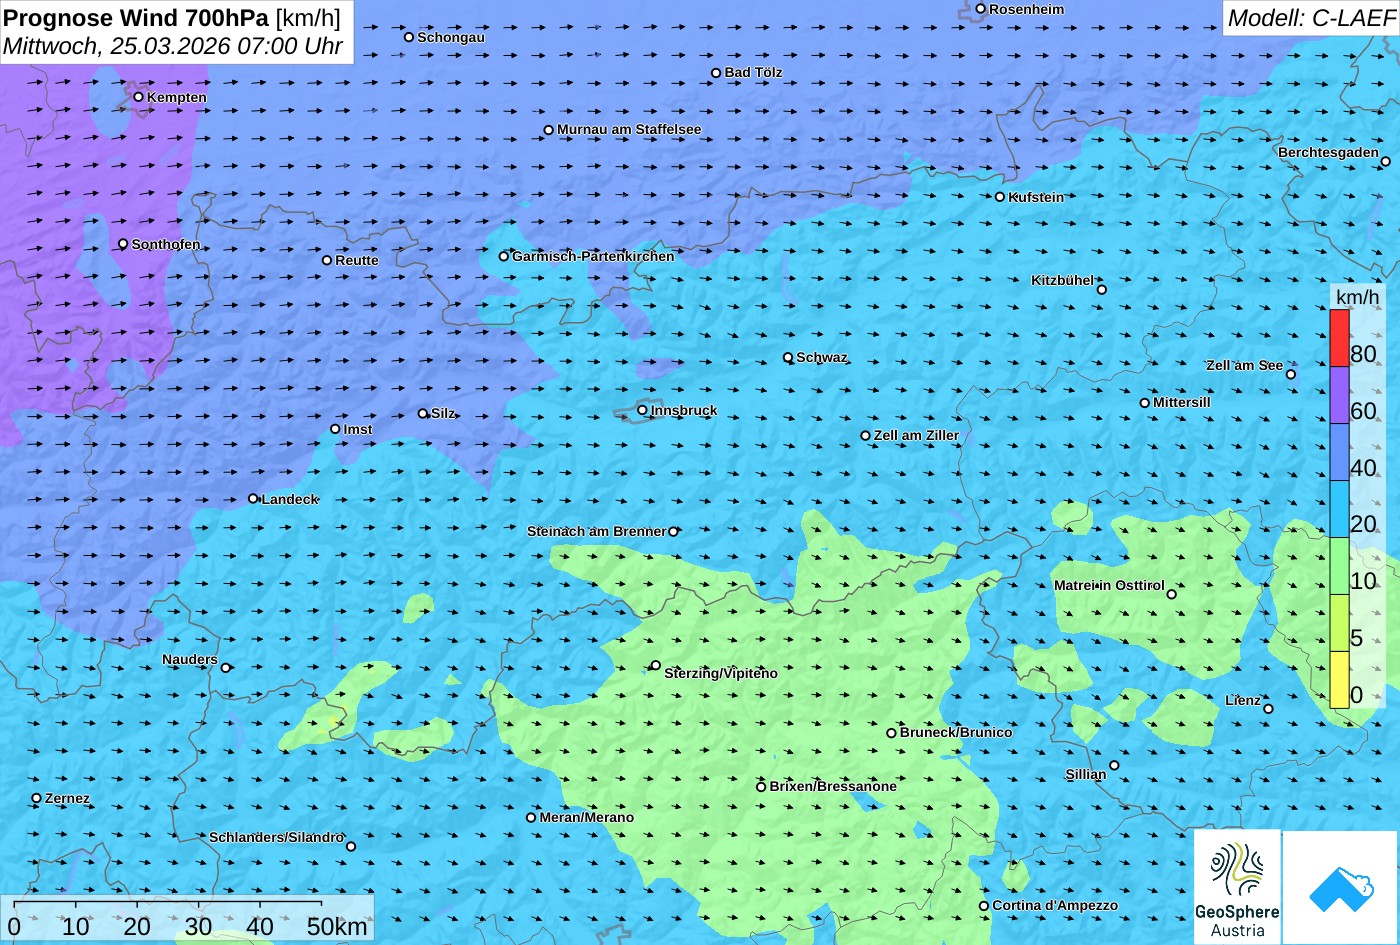Click the Matrei in Osttirol label

pos(1109,585)
